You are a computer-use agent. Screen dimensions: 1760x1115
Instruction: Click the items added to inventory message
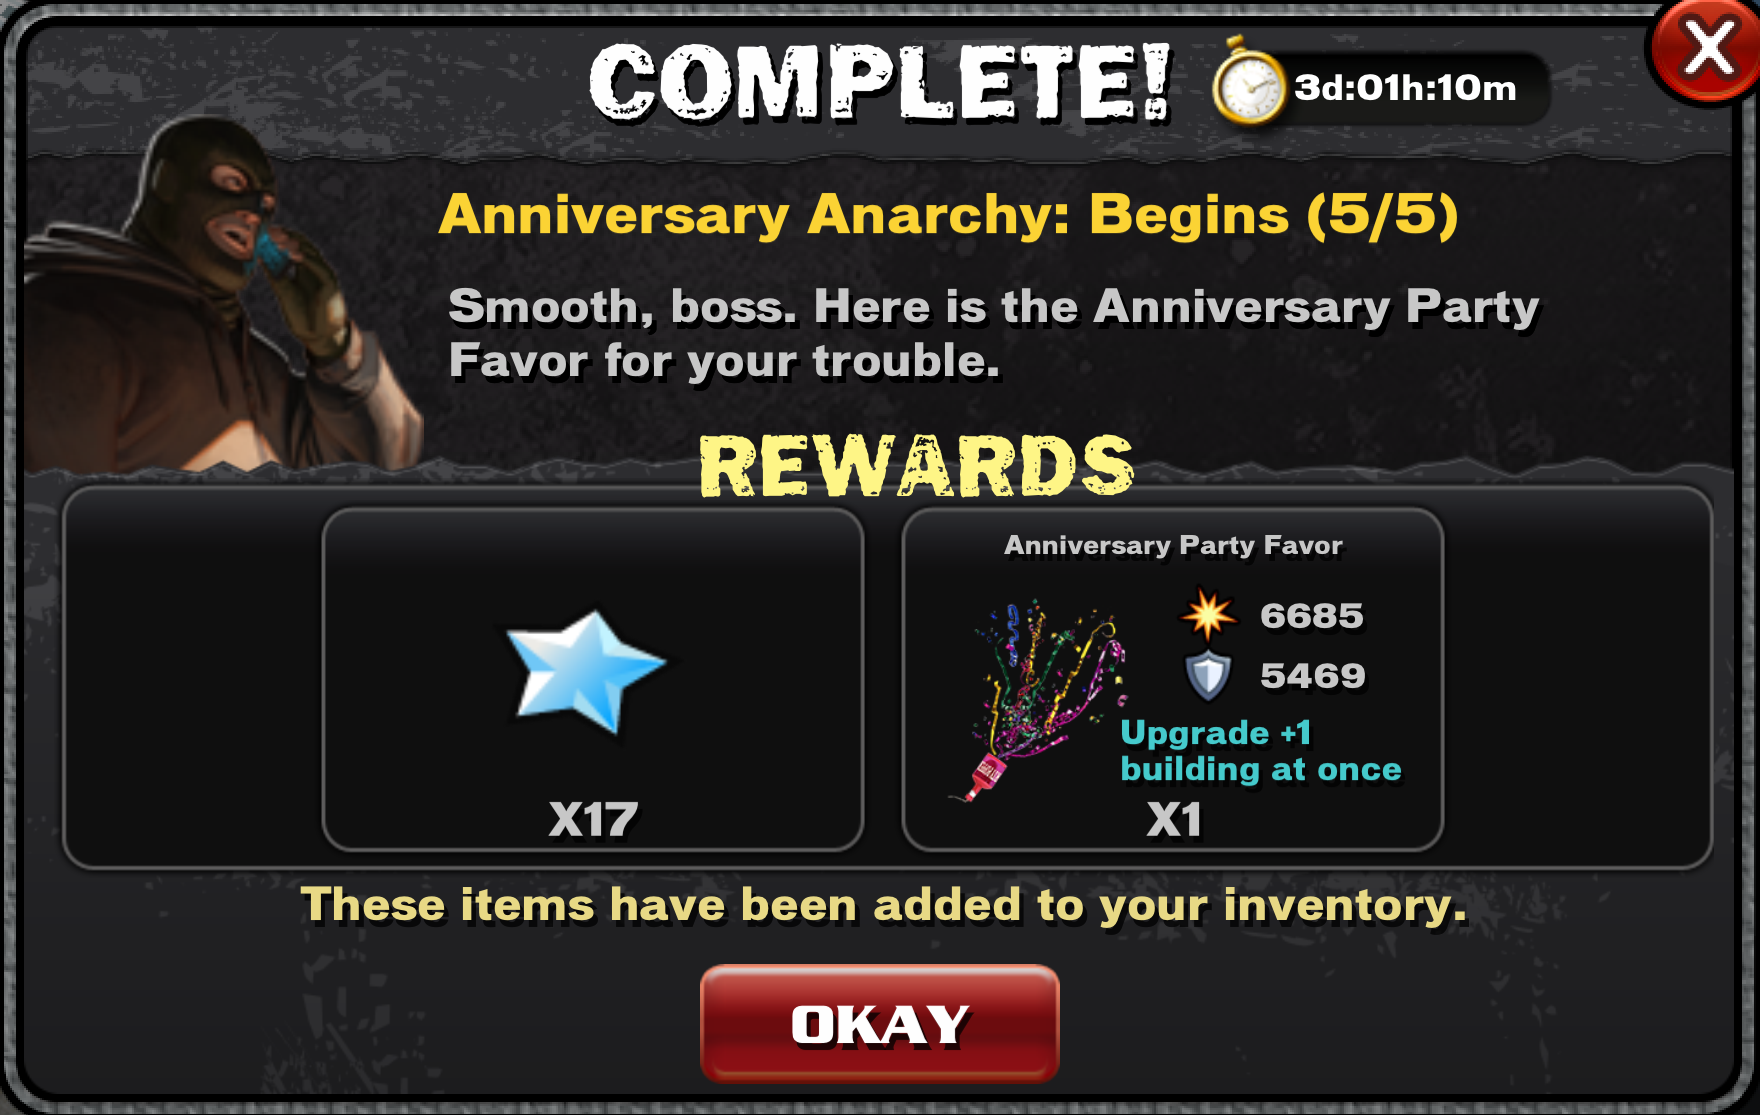pyautogui.click(x=884, y=905)
